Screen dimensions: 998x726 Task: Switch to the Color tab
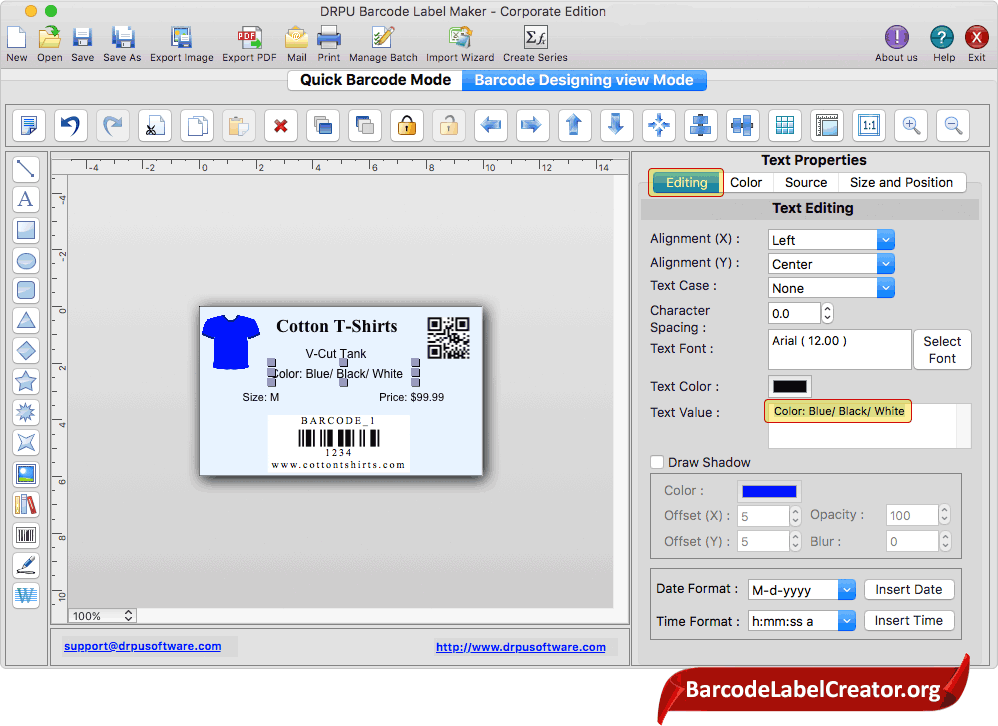[x=746, y=183]
